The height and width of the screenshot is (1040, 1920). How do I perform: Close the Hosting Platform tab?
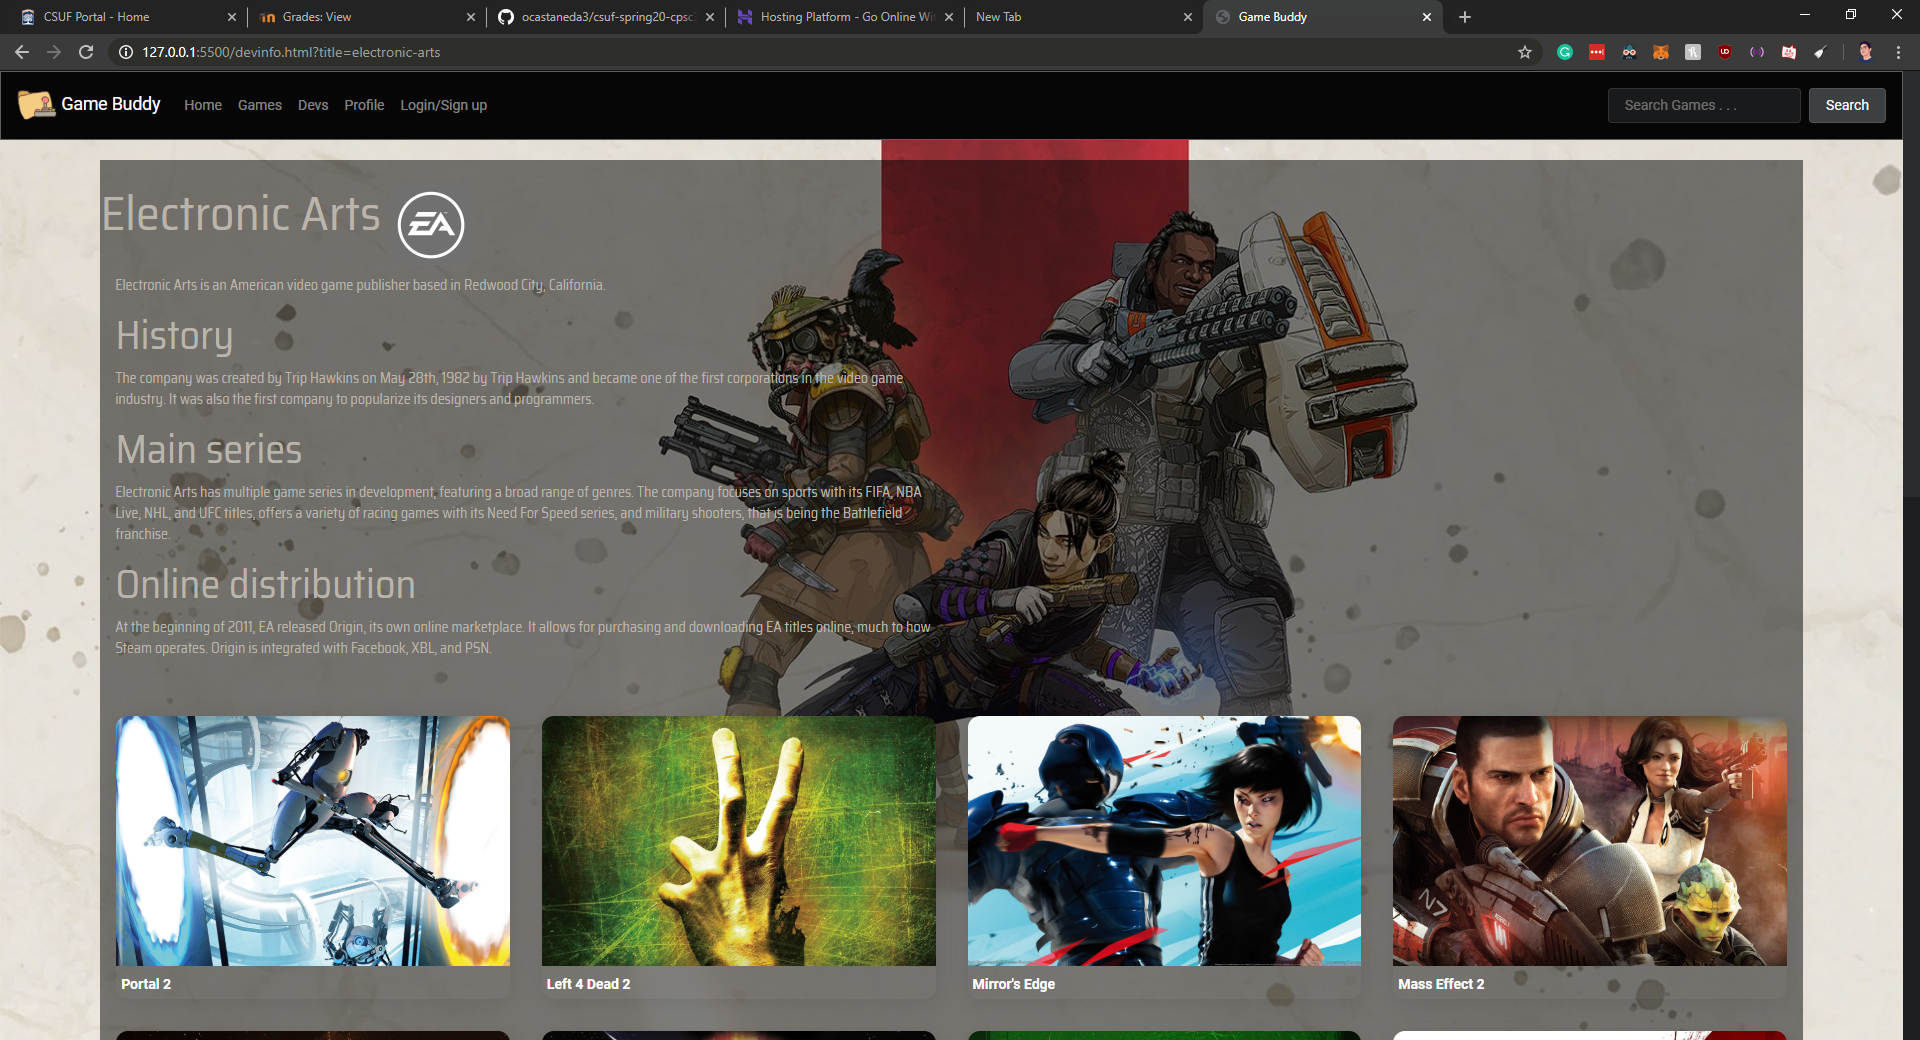tap(949, 17)
